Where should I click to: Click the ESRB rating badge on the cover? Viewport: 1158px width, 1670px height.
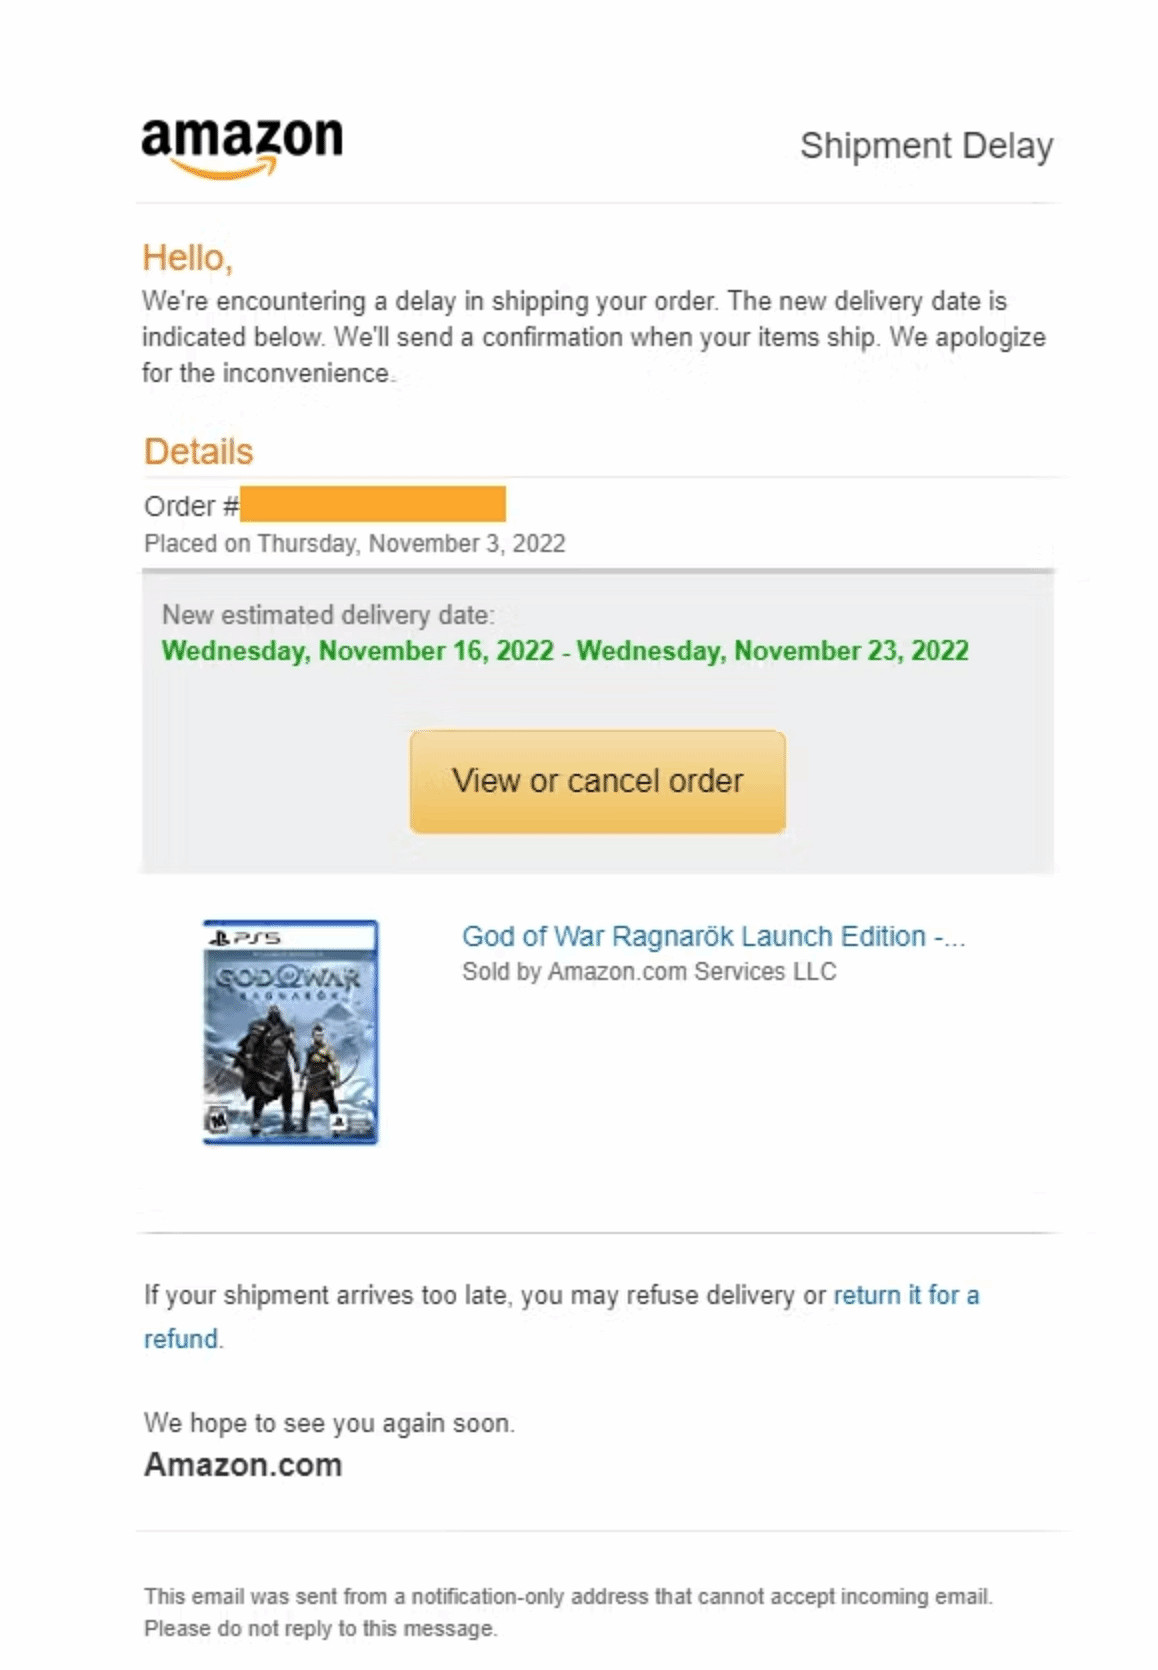pos(217,1120)
